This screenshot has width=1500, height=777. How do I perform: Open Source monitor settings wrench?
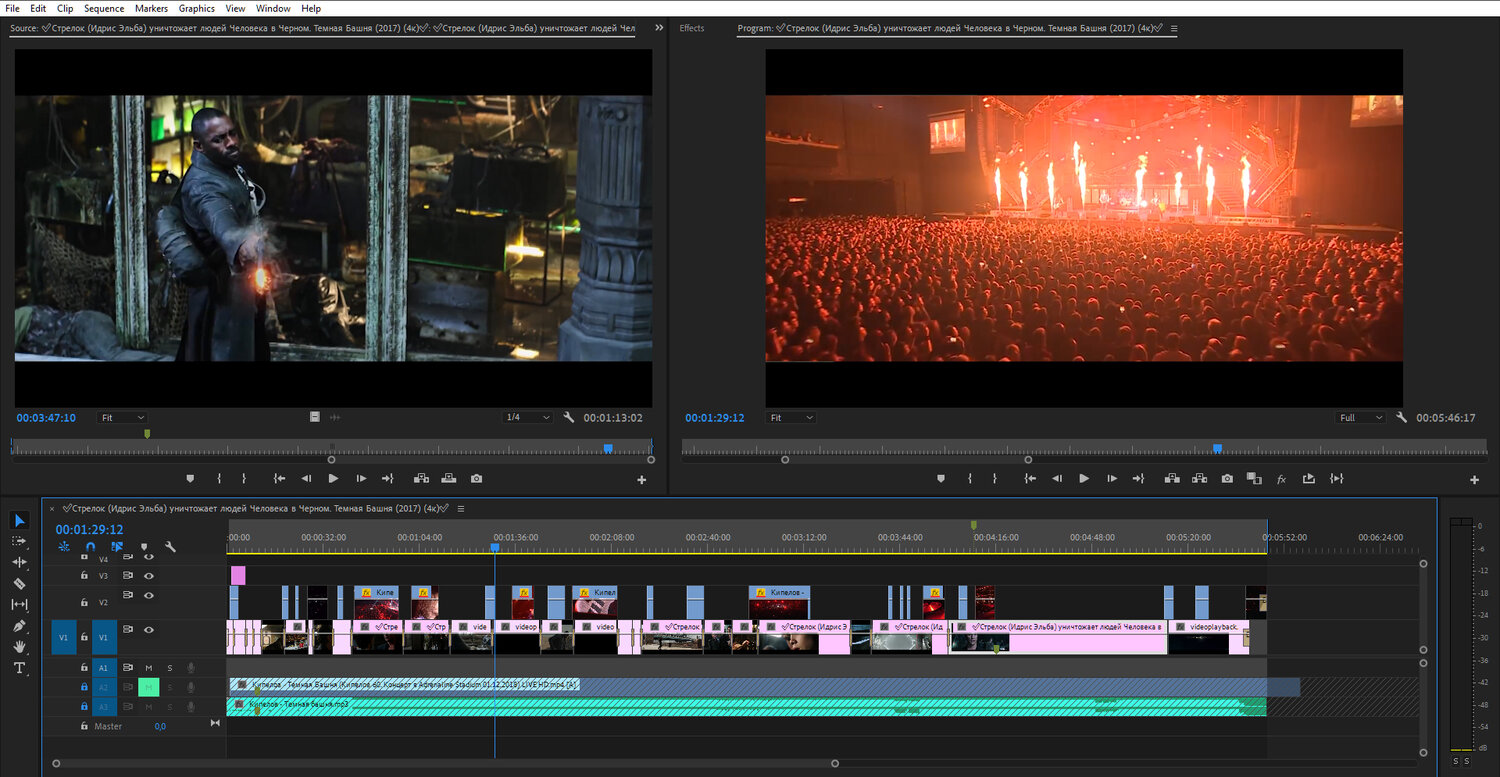(x=569, y=417)
